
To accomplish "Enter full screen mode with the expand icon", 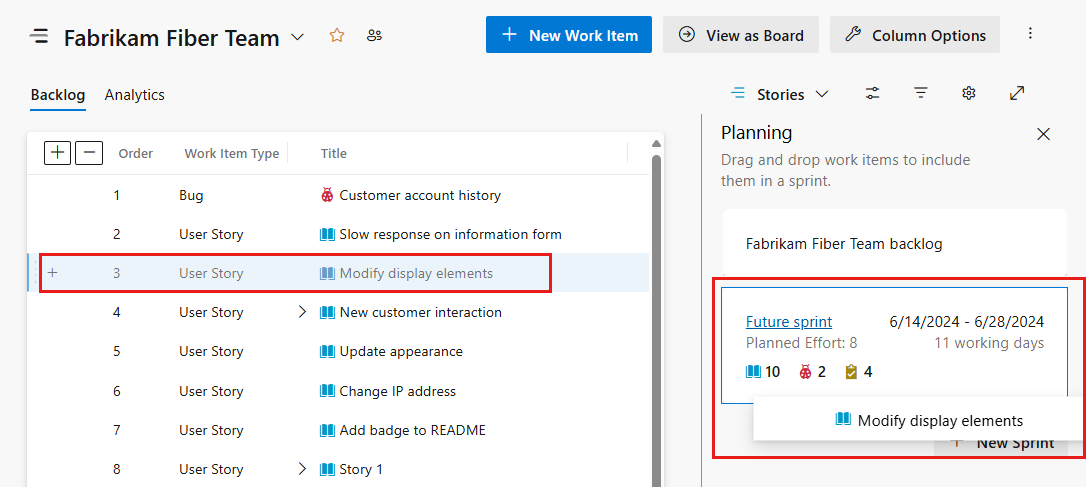I will [1017, 93].
